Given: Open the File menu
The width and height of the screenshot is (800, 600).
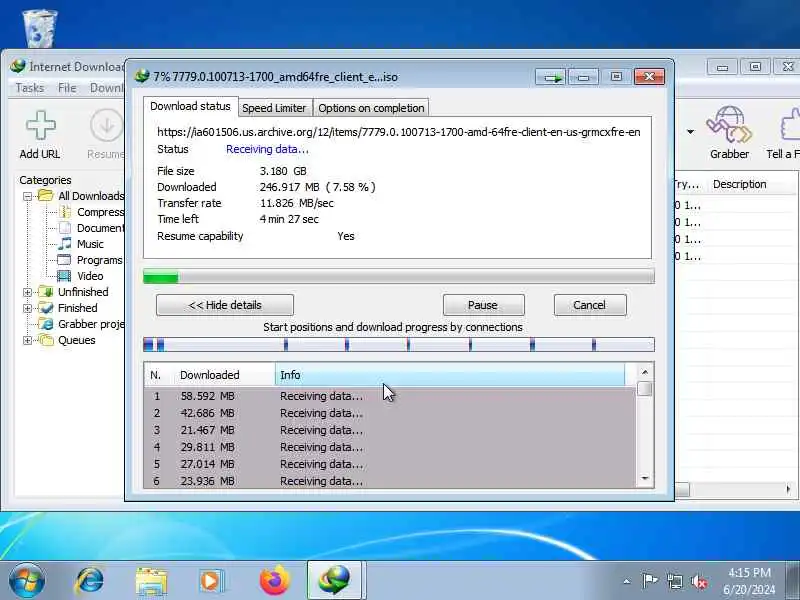Looking at the screenshot, I should [67, 88].
